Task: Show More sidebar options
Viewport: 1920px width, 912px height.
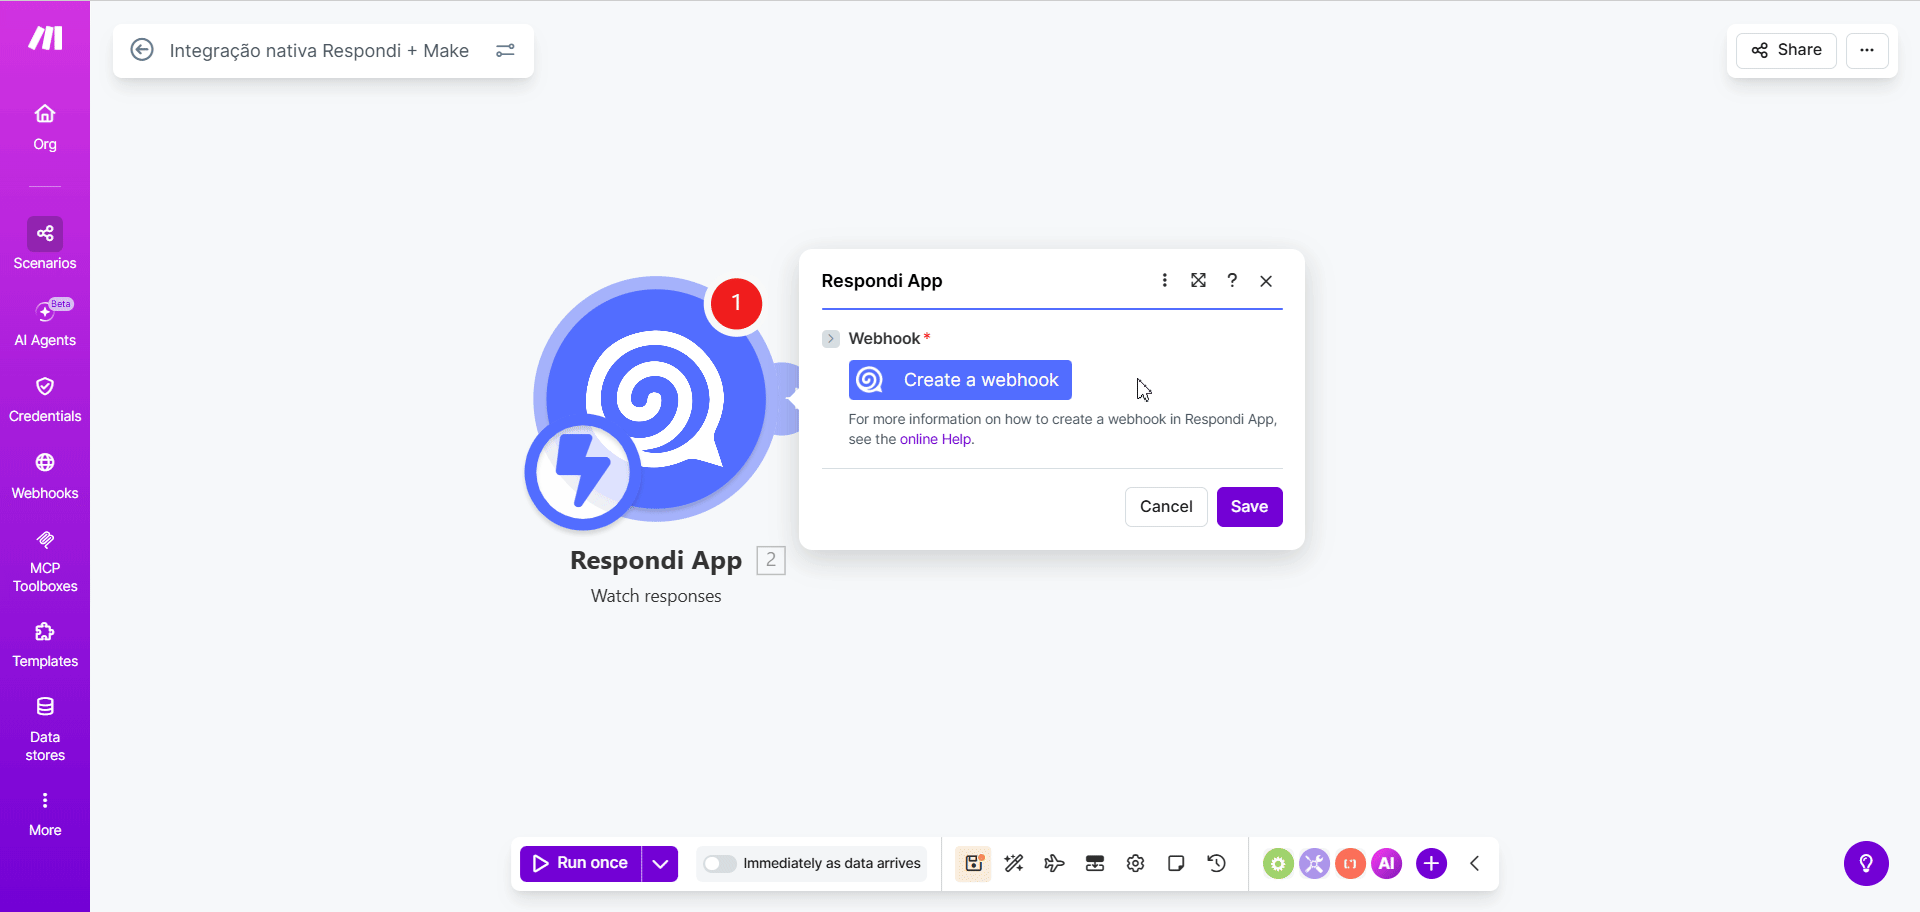Action: (45, 814)
